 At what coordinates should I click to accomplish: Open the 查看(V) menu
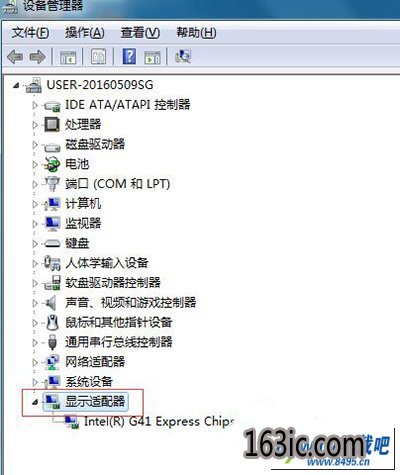coord(140,33)
